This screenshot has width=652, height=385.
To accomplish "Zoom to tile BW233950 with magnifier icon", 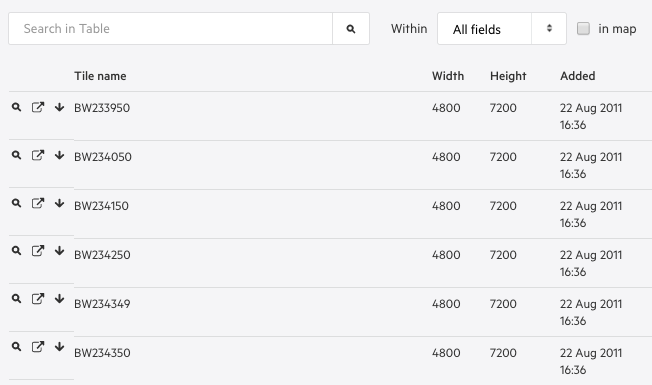I will [16, 107].
